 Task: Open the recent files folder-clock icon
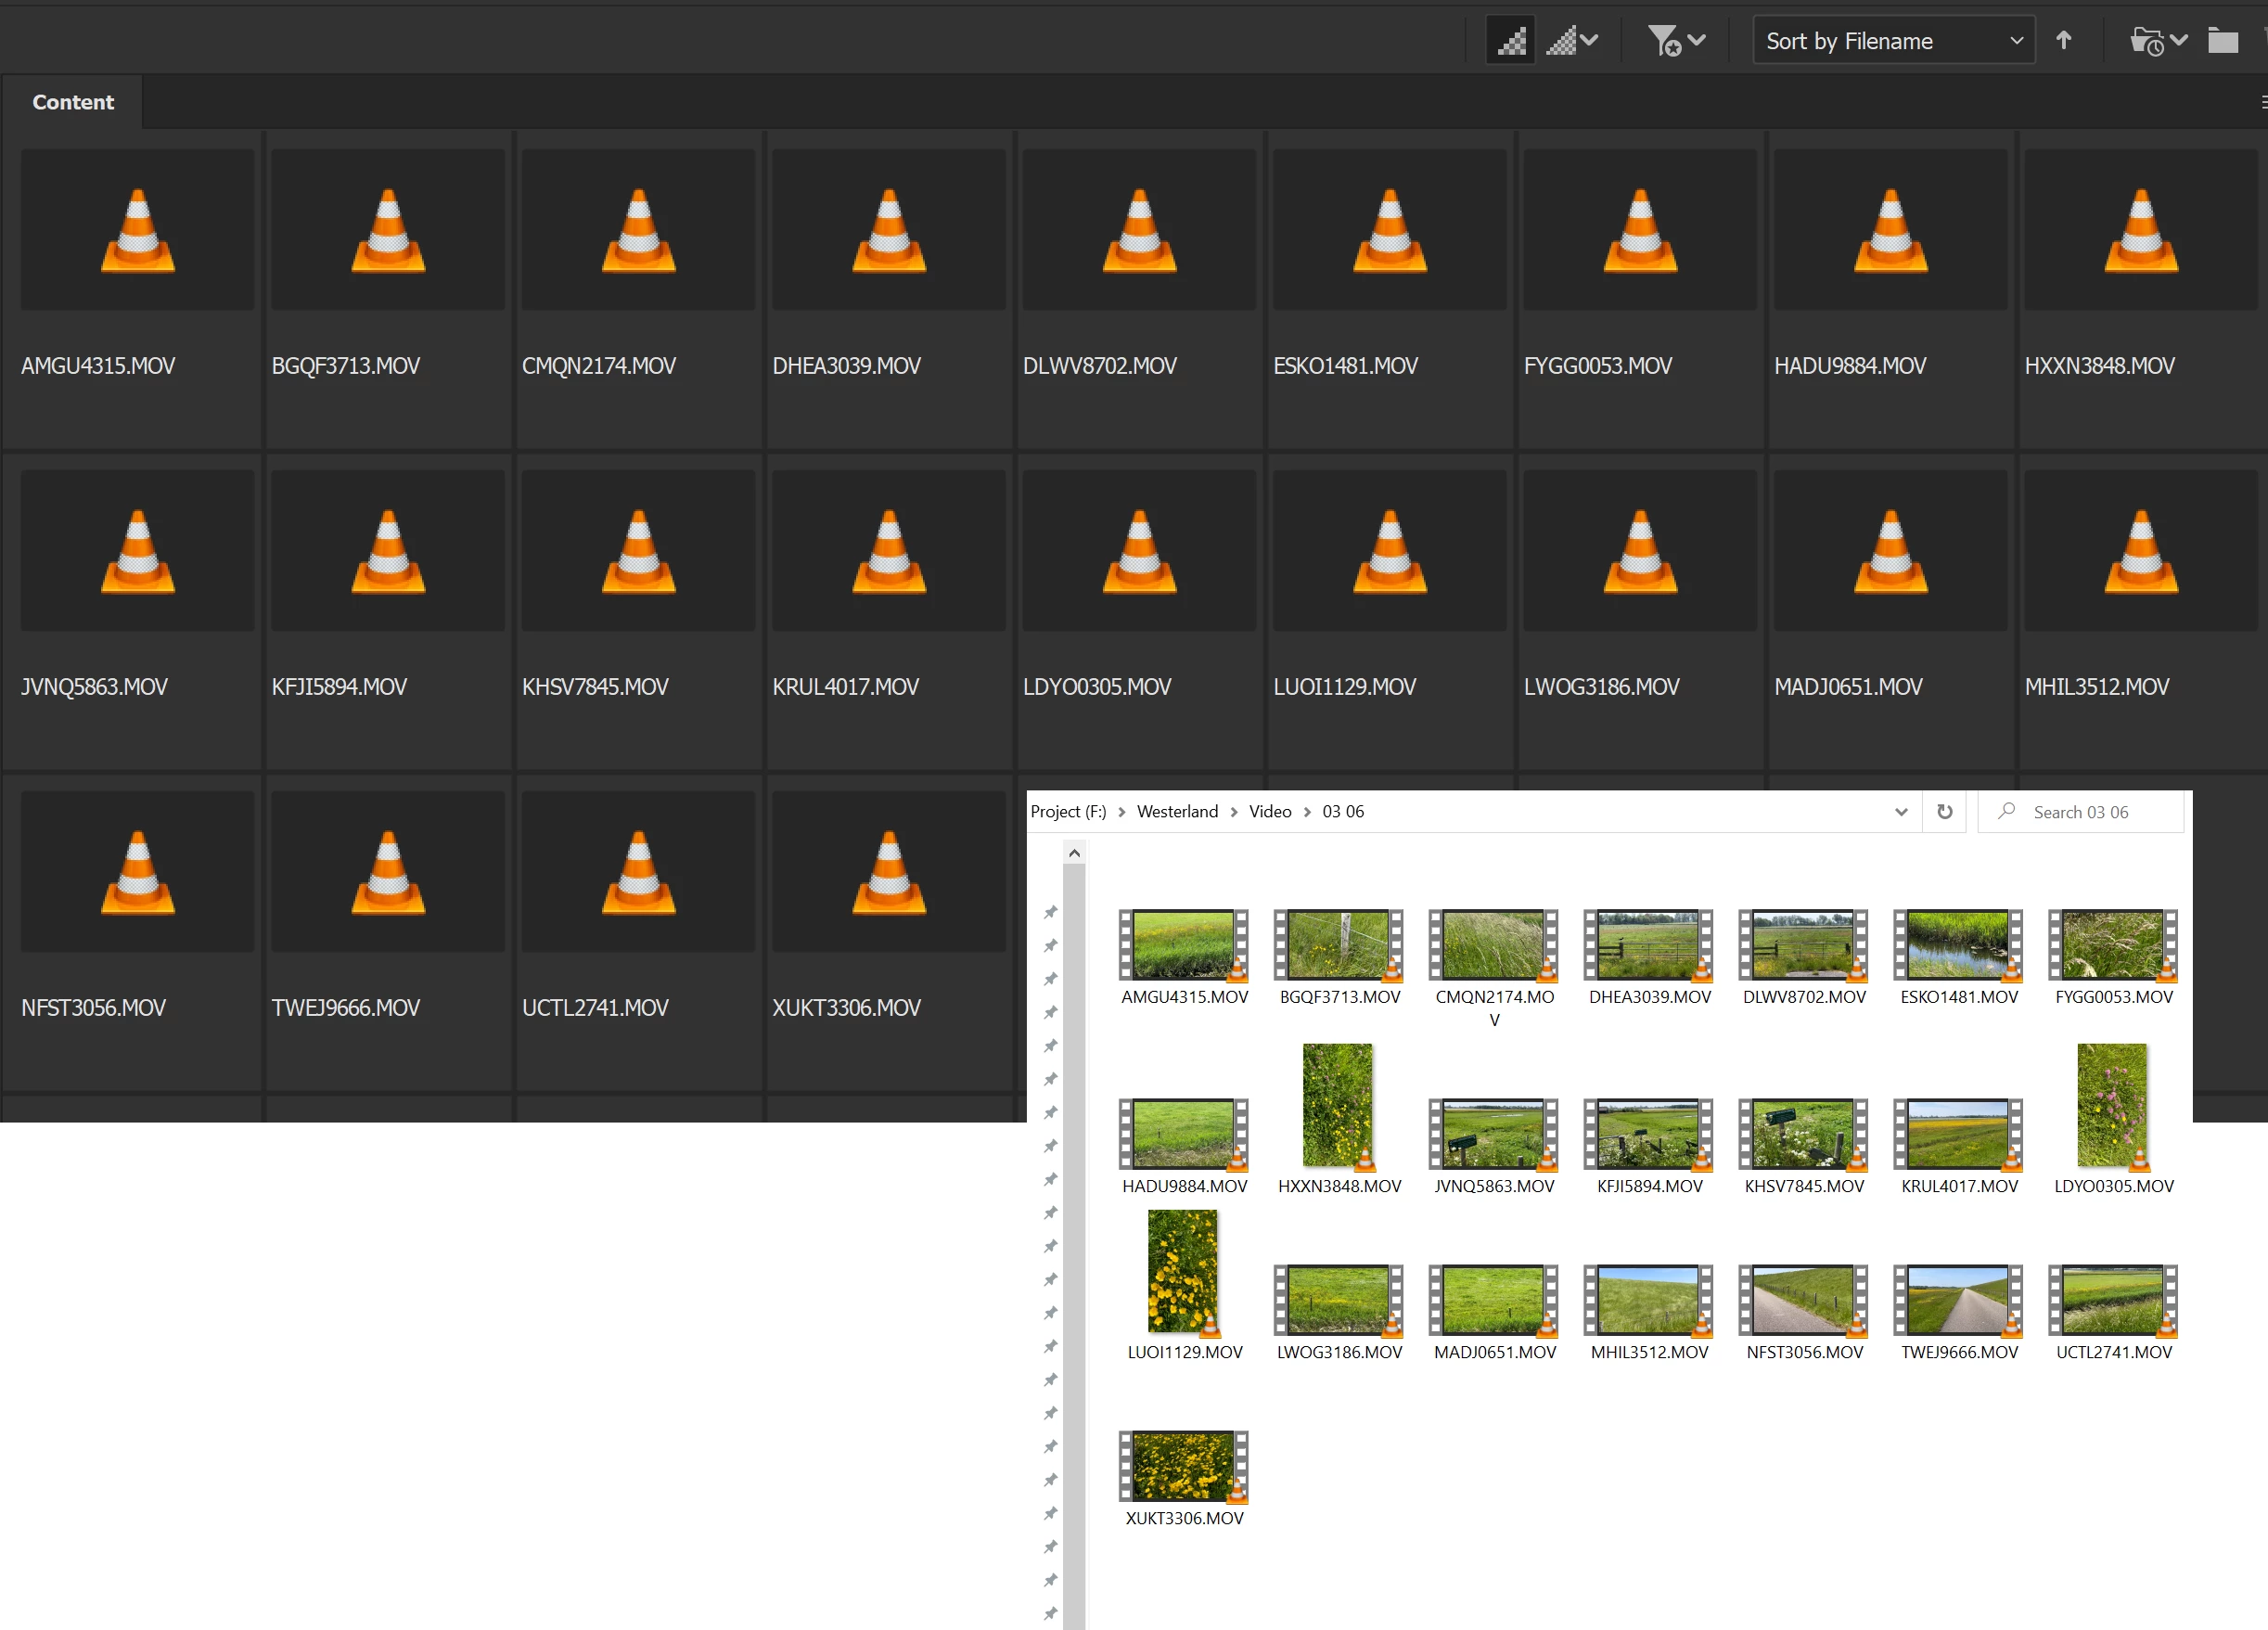click(x=2157, y=41)
